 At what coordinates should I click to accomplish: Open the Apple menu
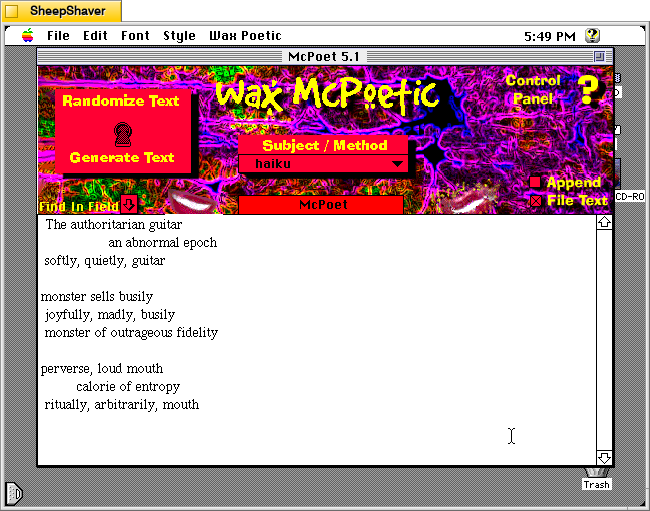pos(28,36)
